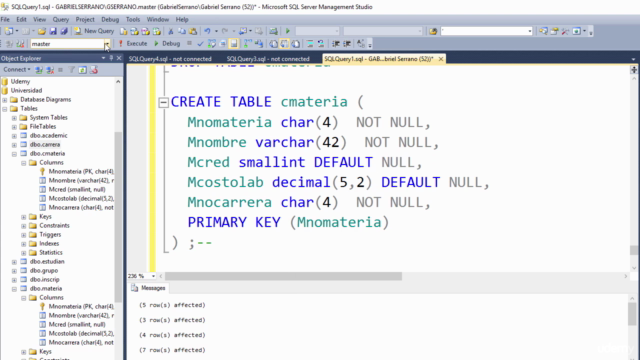640x360 pixels.
Task: Click the Cut scissors icon
Action: point(171,31)
